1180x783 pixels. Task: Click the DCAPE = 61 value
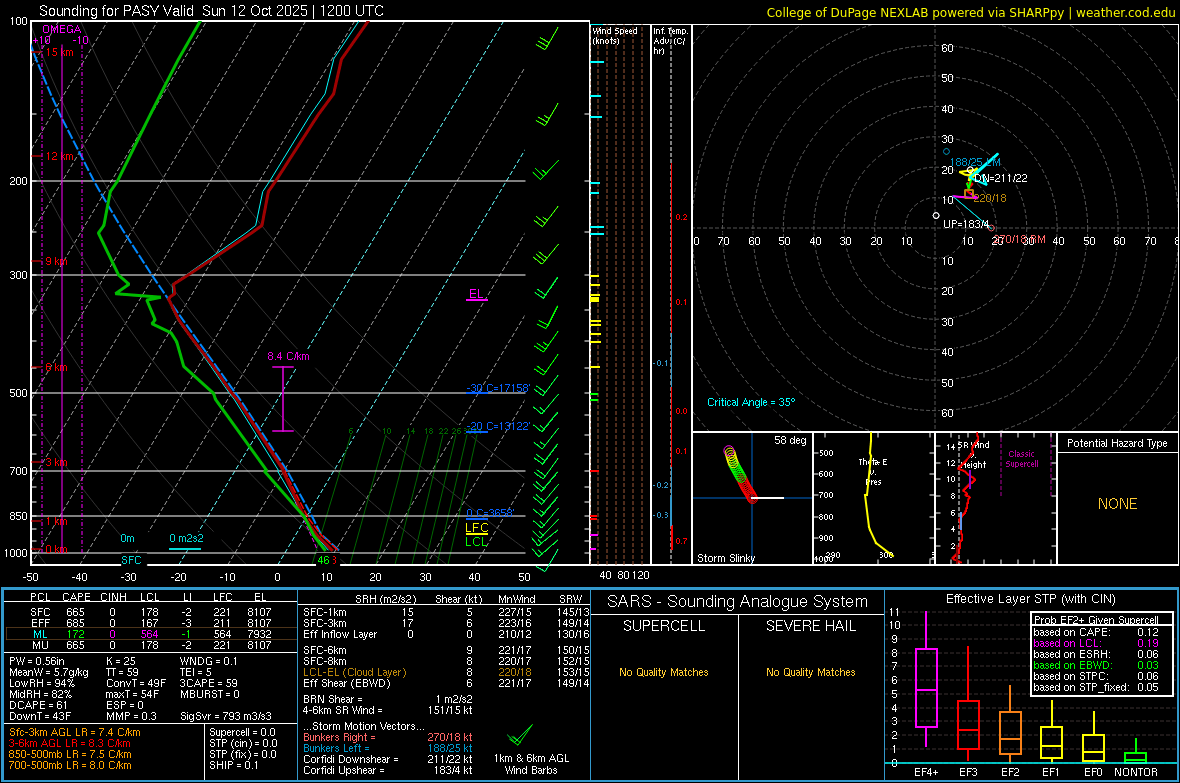(38, 705)
